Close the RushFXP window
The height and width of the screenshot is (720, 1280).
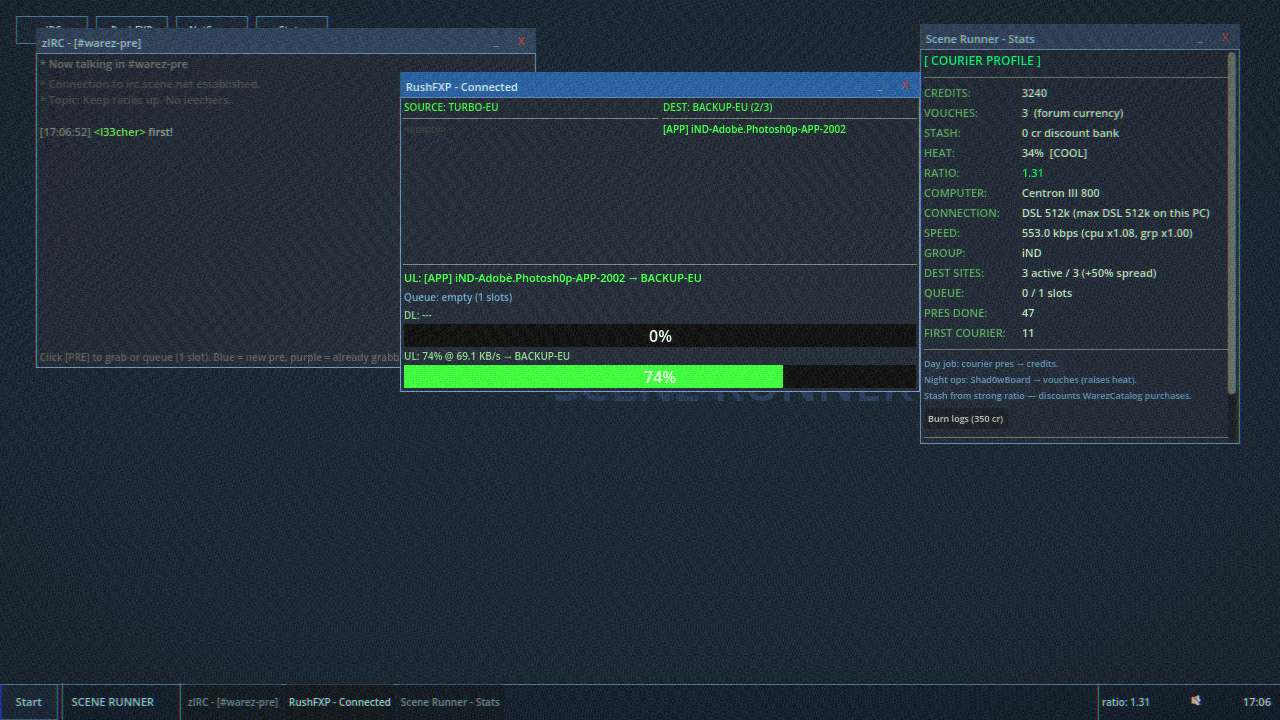point(905,85)
